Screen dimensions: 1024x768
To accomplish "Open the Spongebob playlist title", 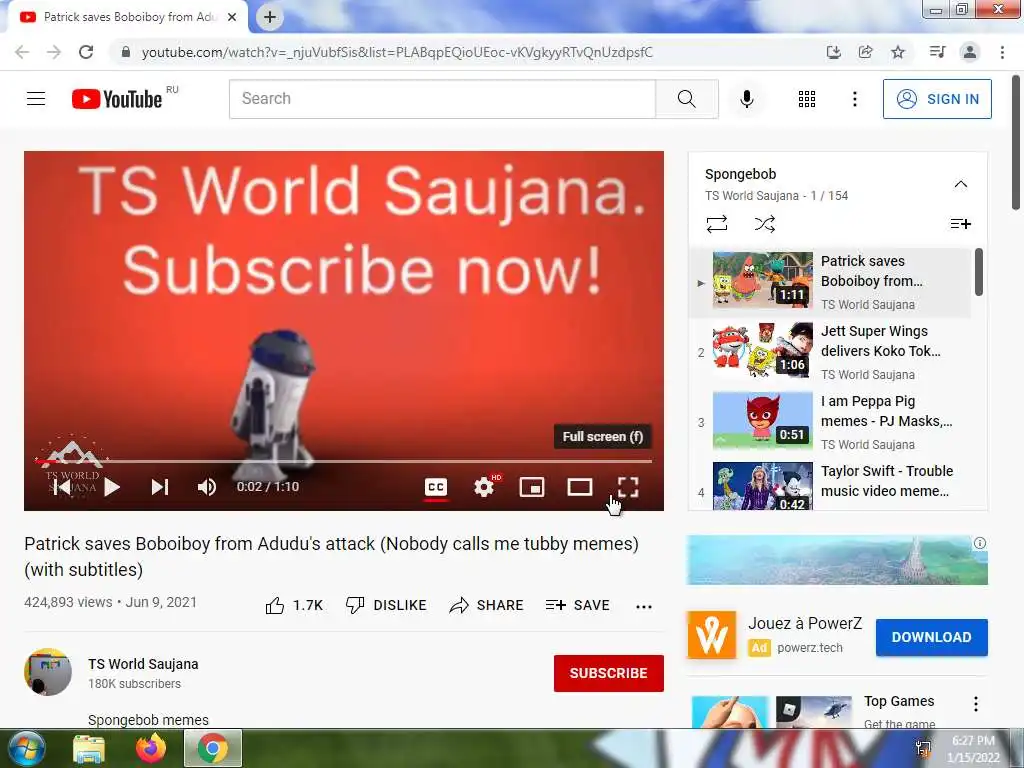I will (741, 174).
